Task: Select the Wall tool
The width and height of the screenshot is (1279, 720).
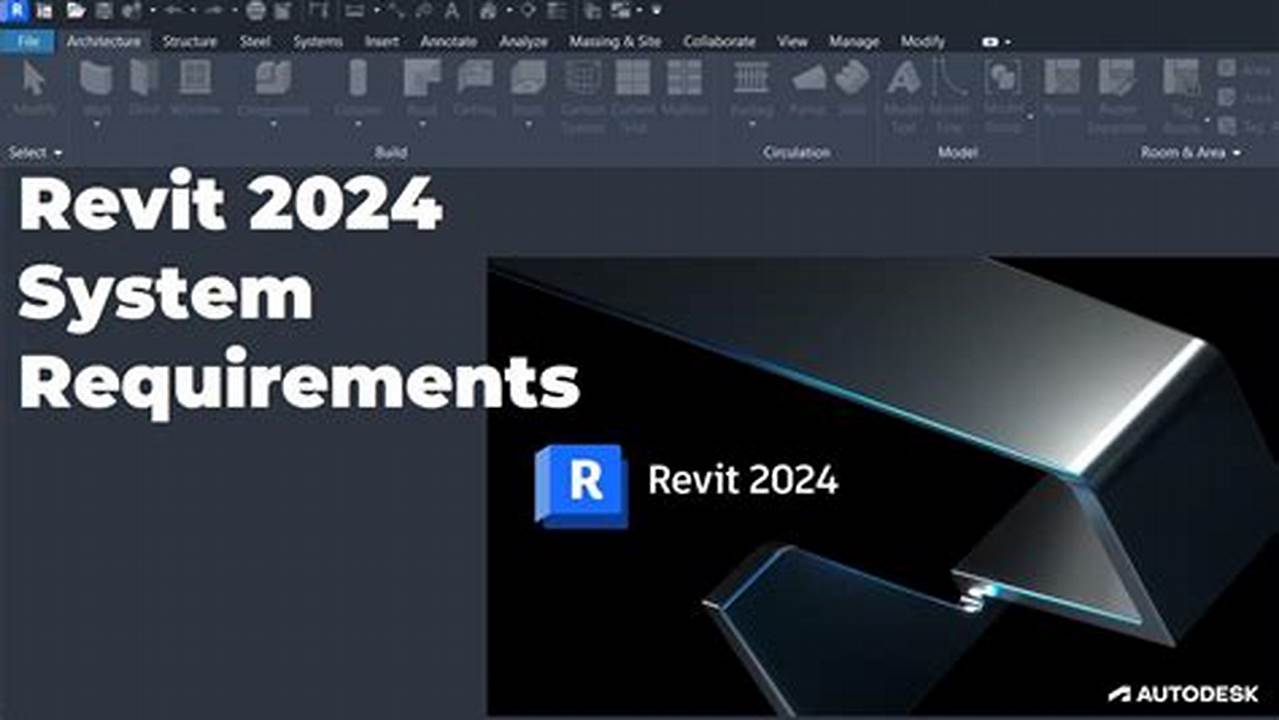Action: [x=95, y=80]
